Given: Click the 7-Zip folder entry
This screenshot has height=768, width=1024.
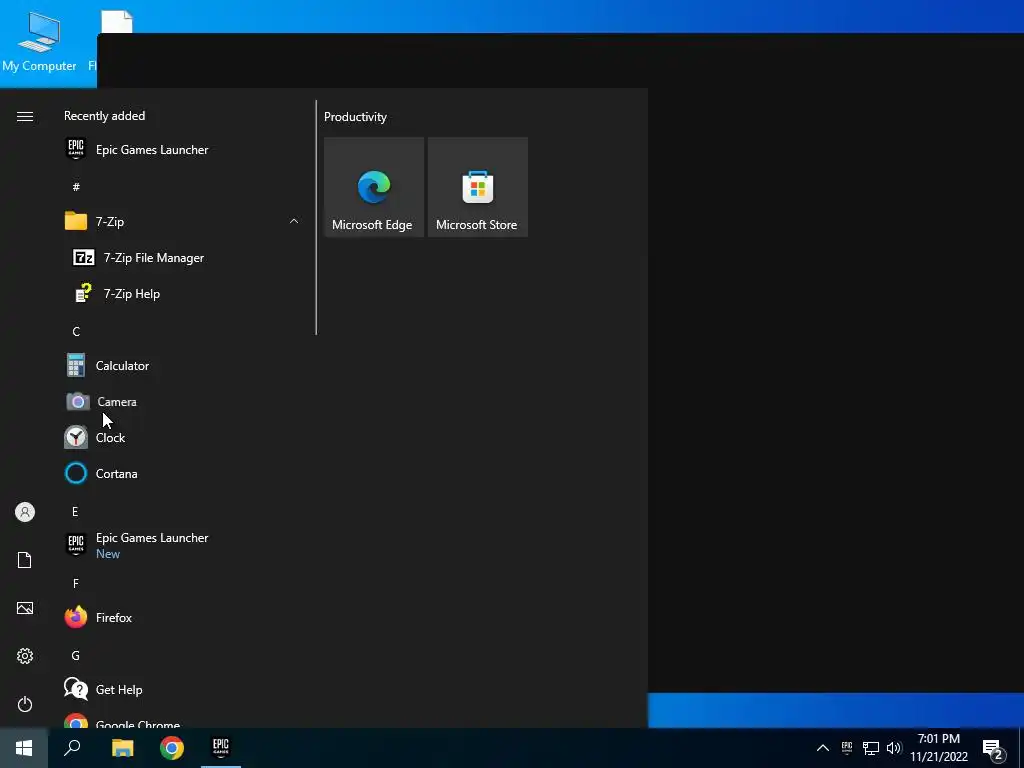Looking at the screenshot, I should pos(183,221).
